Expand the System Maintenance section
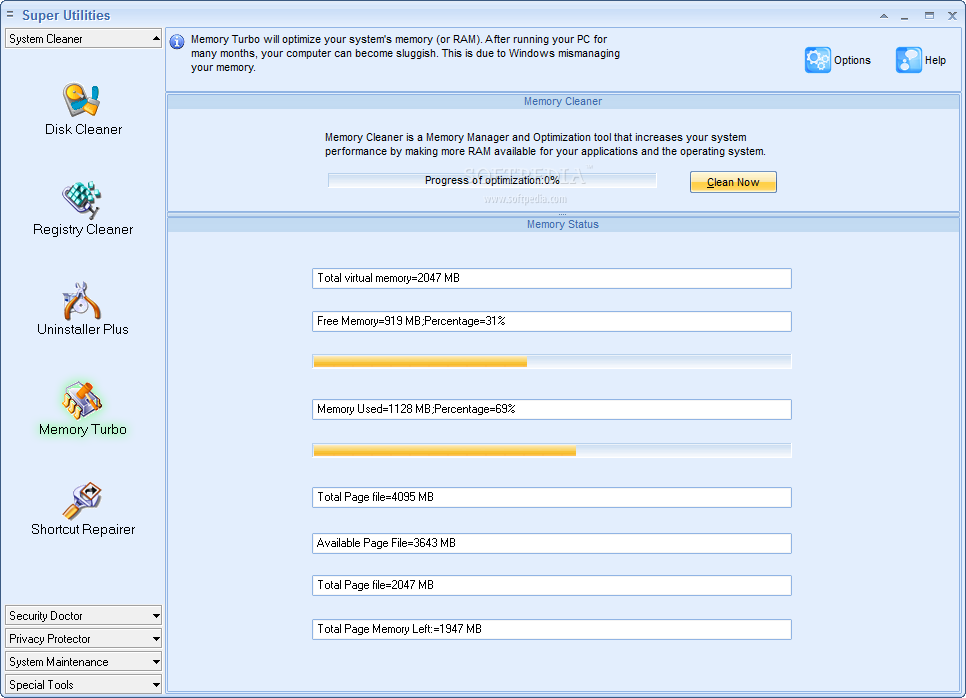 pyautogui.click(x=83, y=662)
